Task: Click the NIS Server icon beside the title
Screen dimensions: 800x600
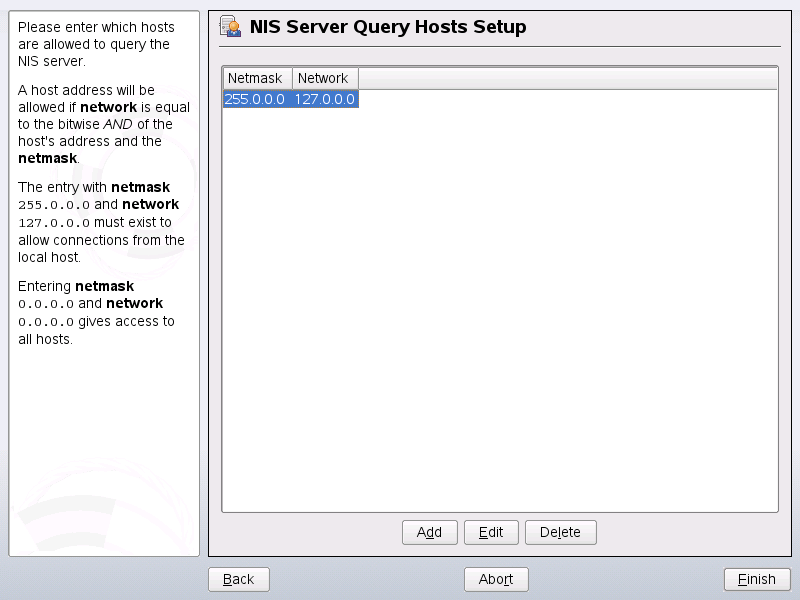Action: pos(230,27)
